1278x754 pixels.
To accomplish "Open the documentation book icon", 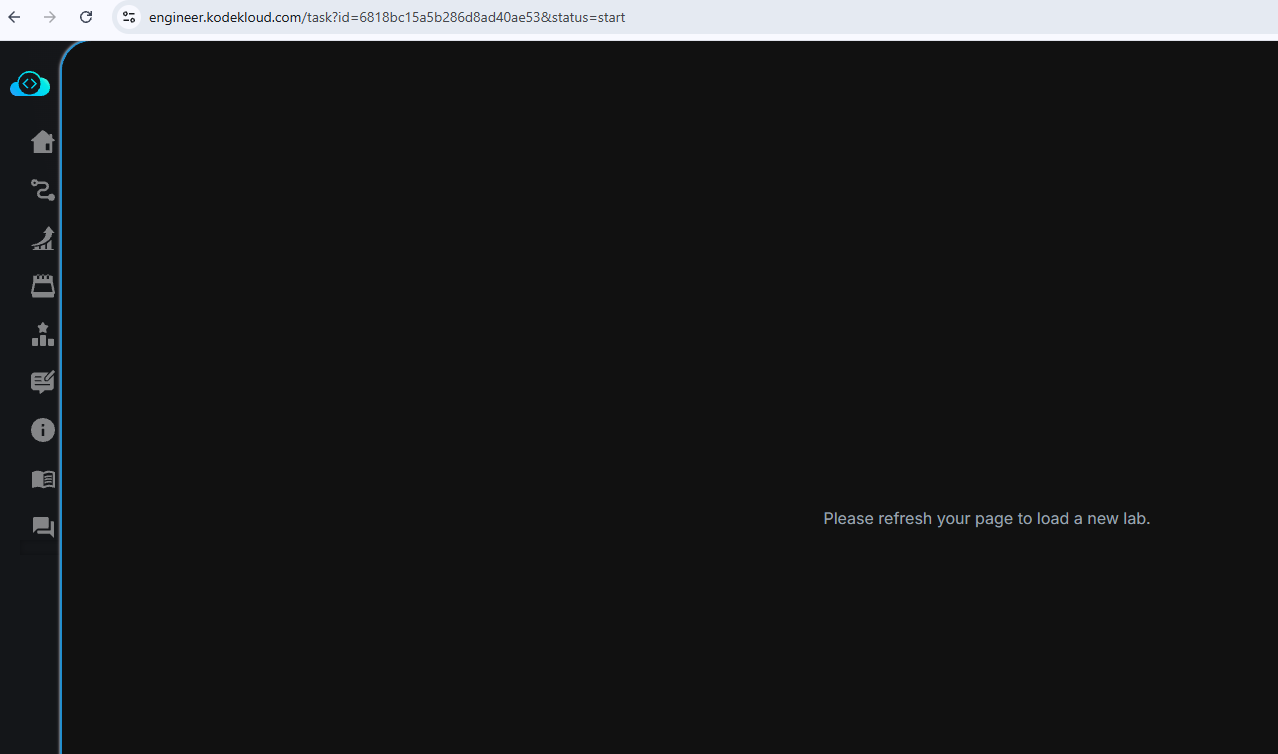I will pos(42,479).
